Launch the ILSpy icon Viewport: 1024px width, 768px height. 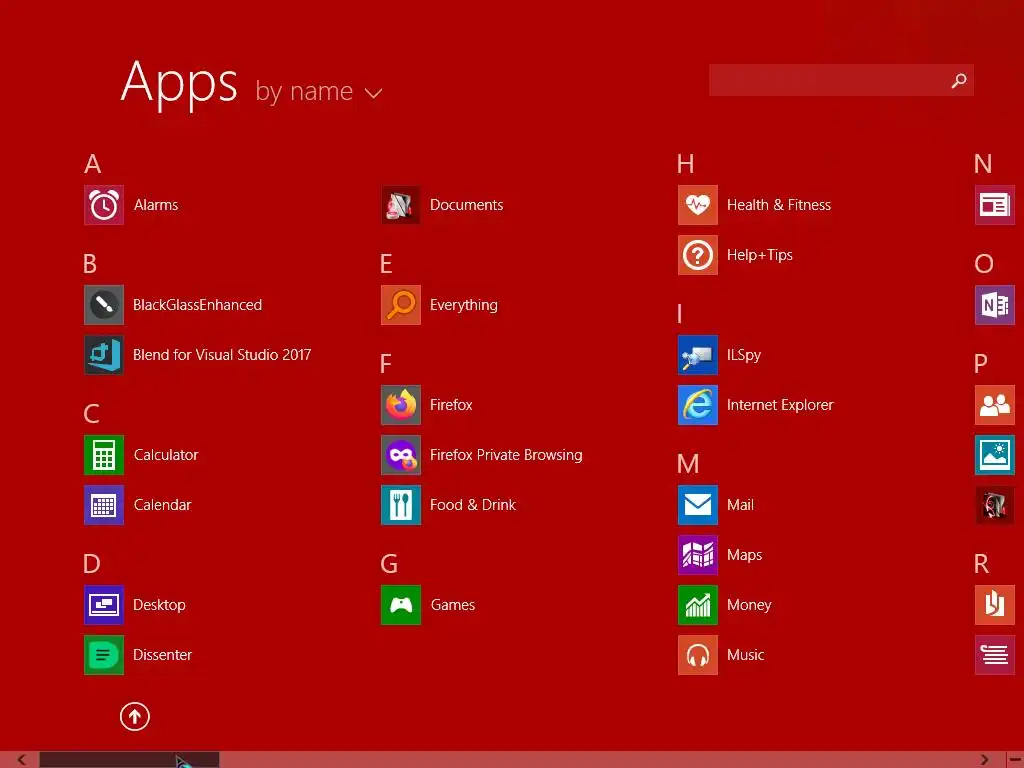click(x=698, y=355)
